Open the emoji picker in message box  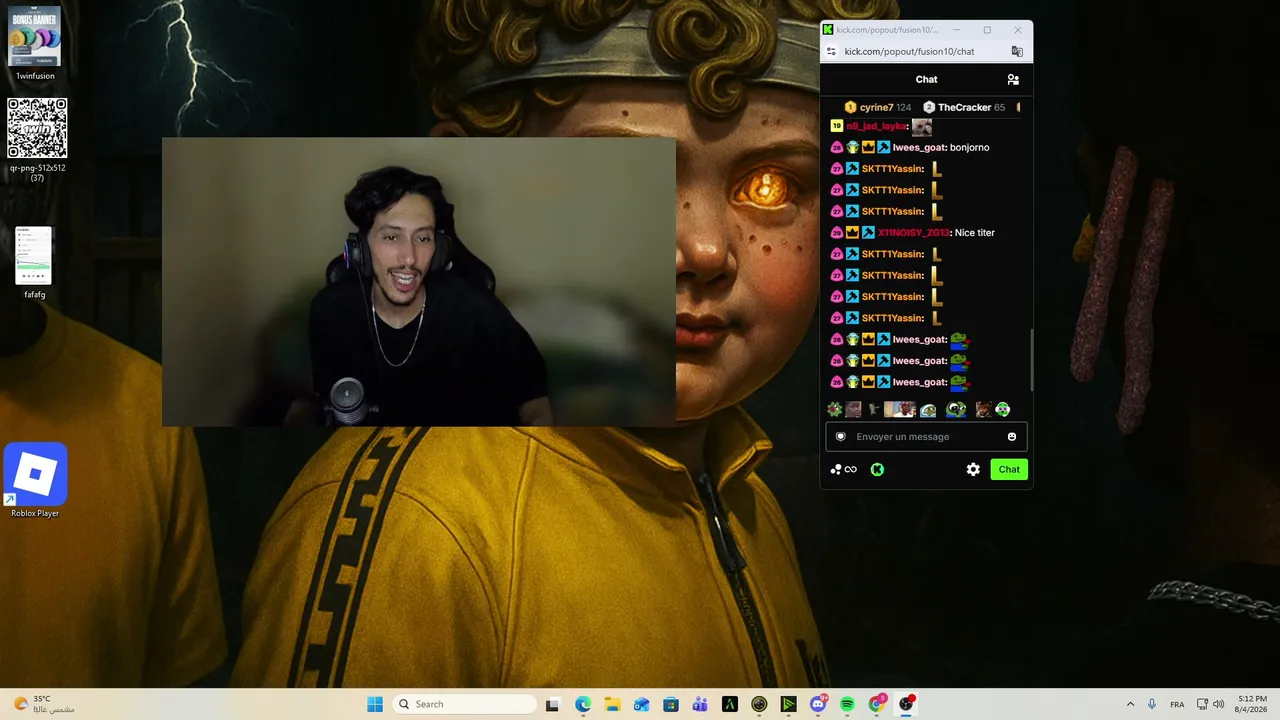click(1012, 437)
